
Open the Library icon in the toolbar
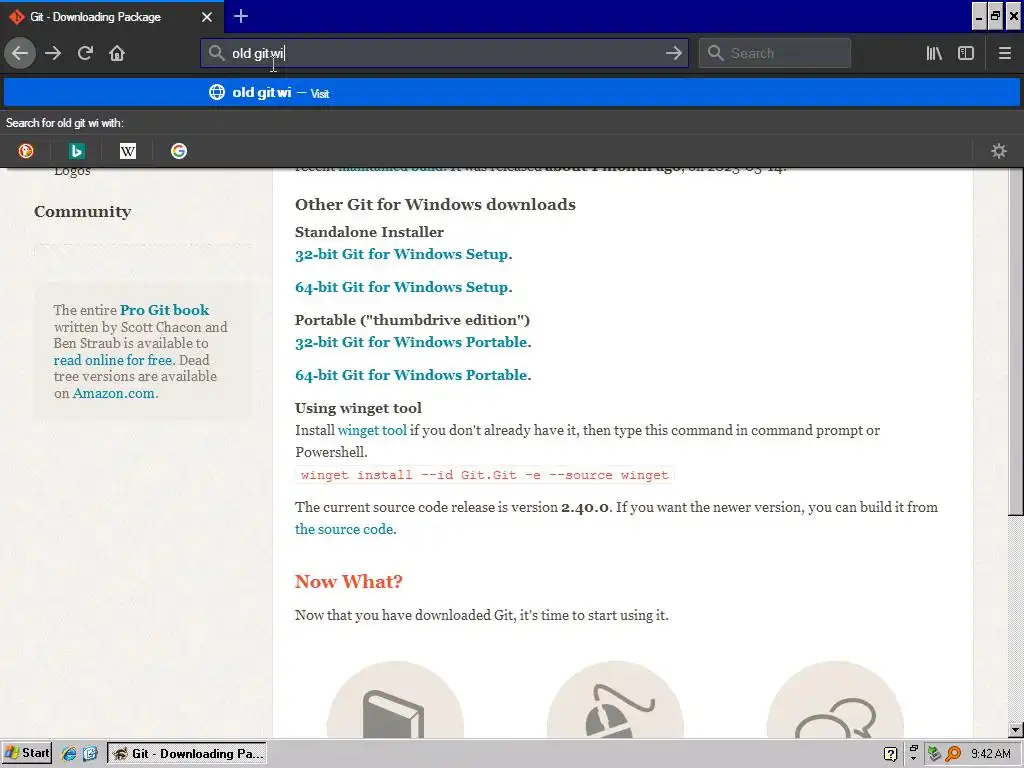(934, 53)
